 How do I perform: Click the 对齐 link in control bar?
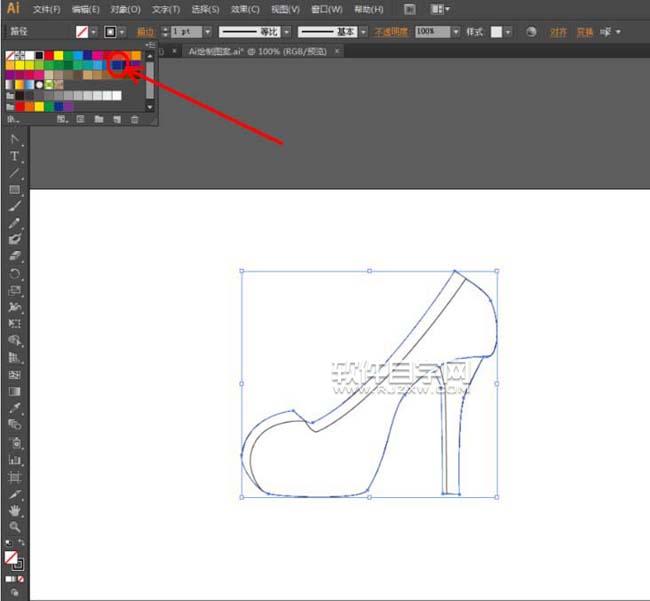[x=558, y=32]
